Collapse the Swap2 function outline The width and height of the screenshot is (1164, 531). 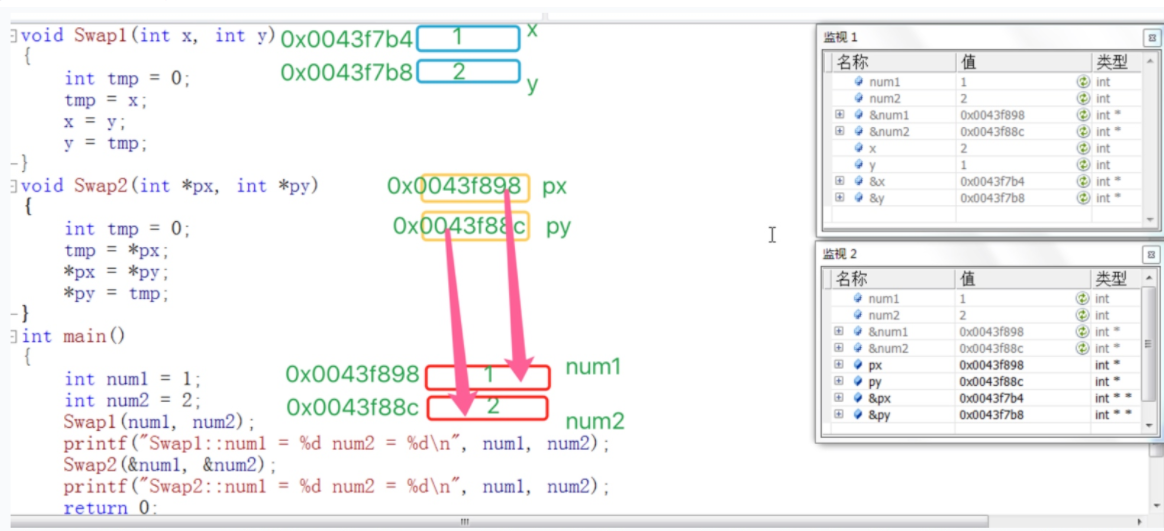[14, 186]
